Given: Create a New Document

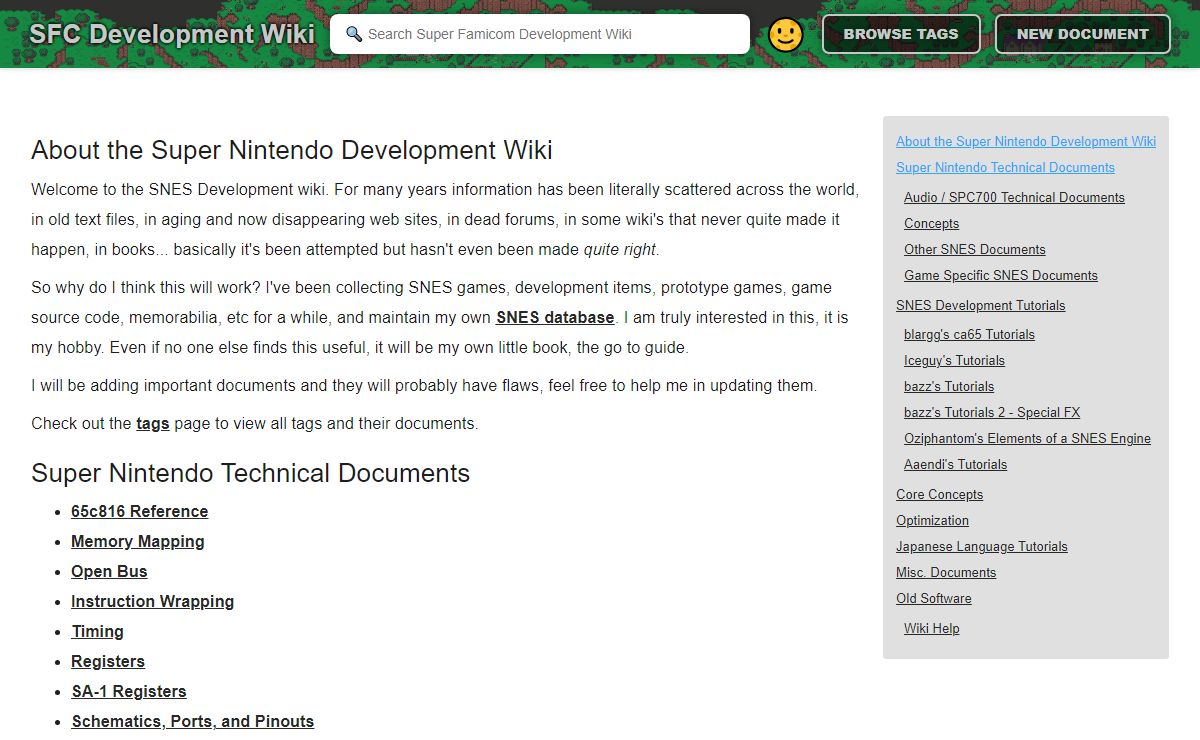Looking at the screenshot, I should 1082,34.
